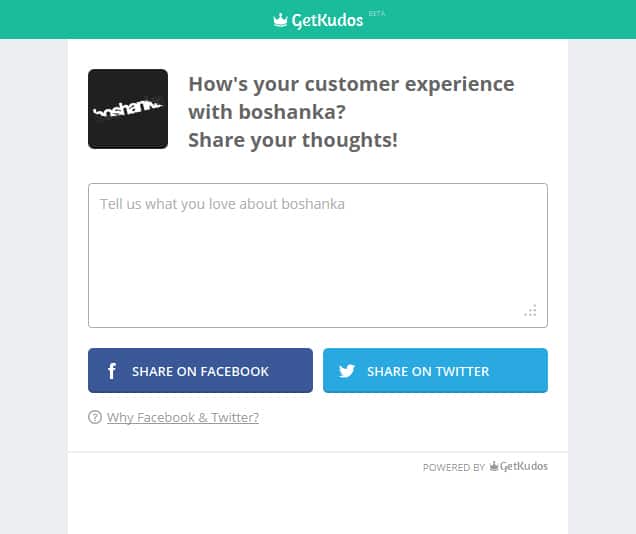Click the Facebook 'f' icon
Image resolution: width=636 pixels, height=534 pixels.
(x=112, y=371)
